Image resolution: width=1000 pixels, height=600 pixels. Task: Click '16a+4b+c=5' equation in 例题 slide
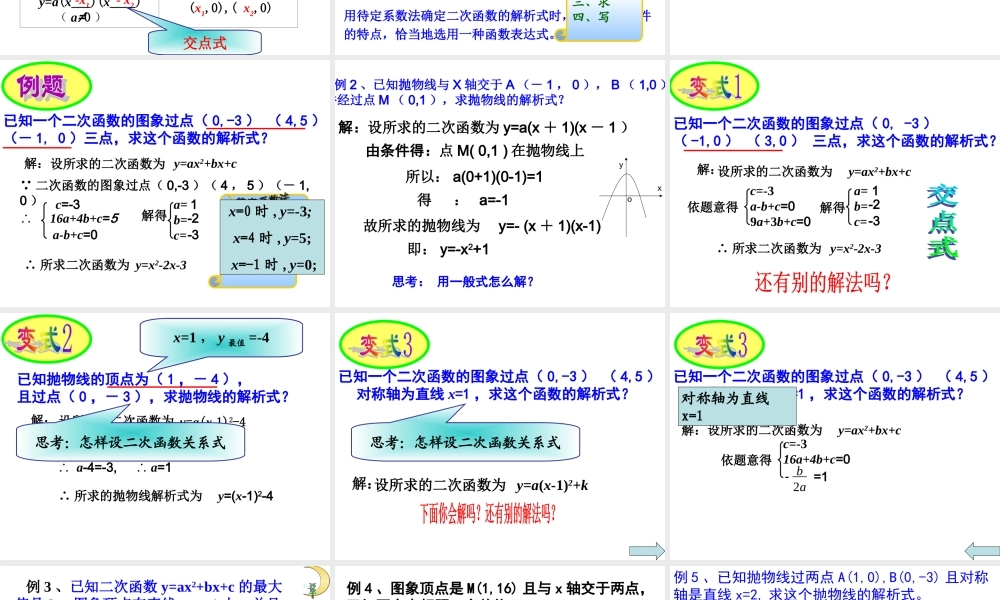[84, 219]
